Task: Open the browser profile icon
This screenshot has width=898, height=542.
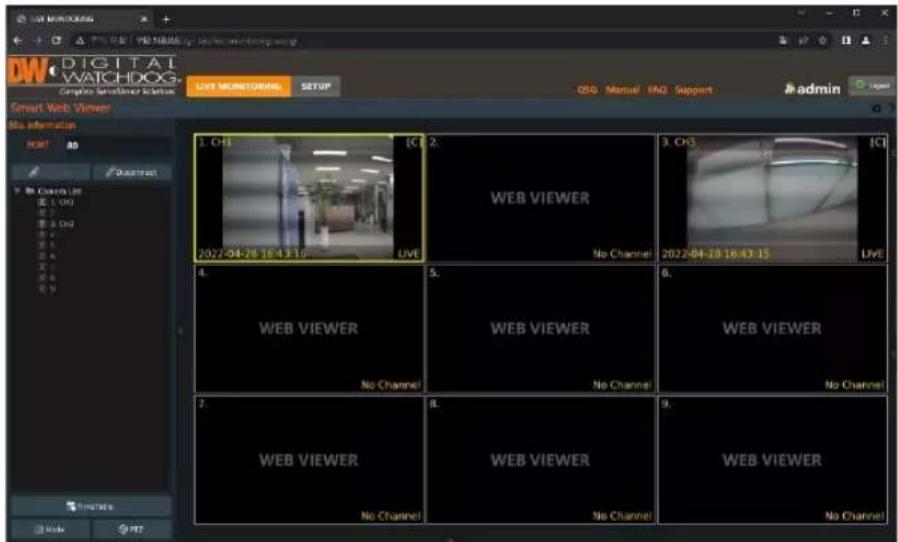Action: (x=866, y=41)
